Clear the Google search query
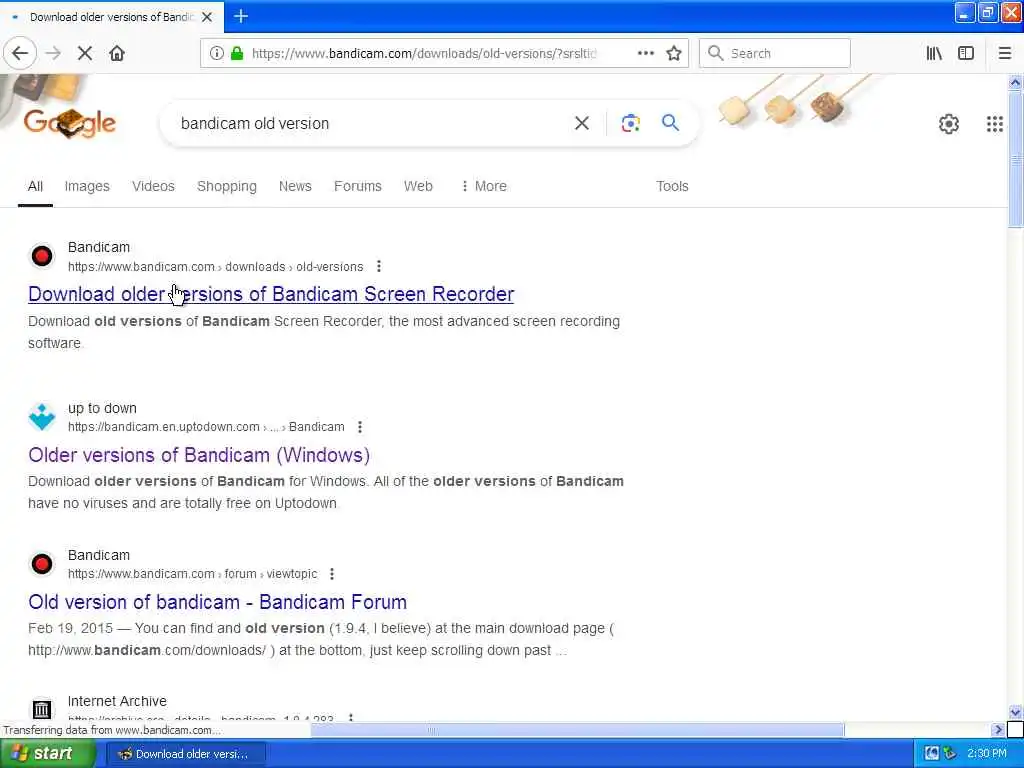Screen dimensions: 1024x768 click(x=582, y=123)
